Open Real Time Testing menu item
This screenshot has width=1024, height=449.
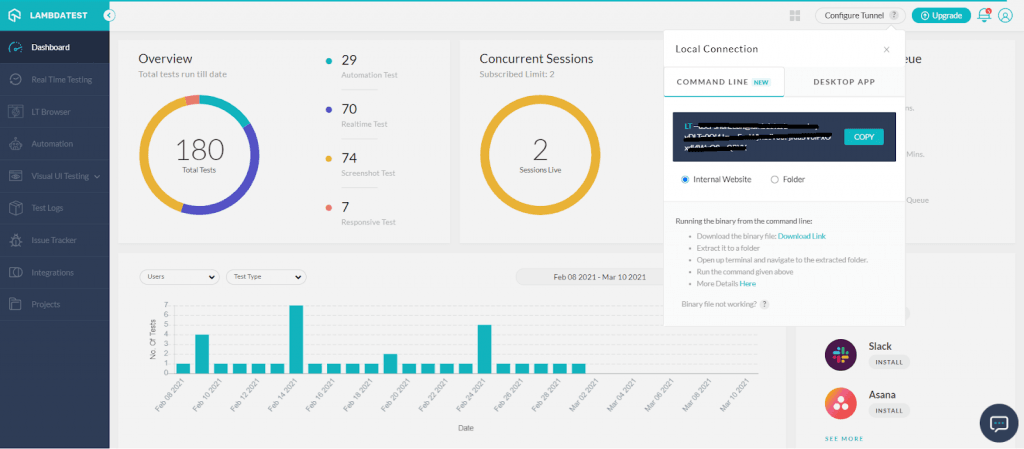(55, 80)
